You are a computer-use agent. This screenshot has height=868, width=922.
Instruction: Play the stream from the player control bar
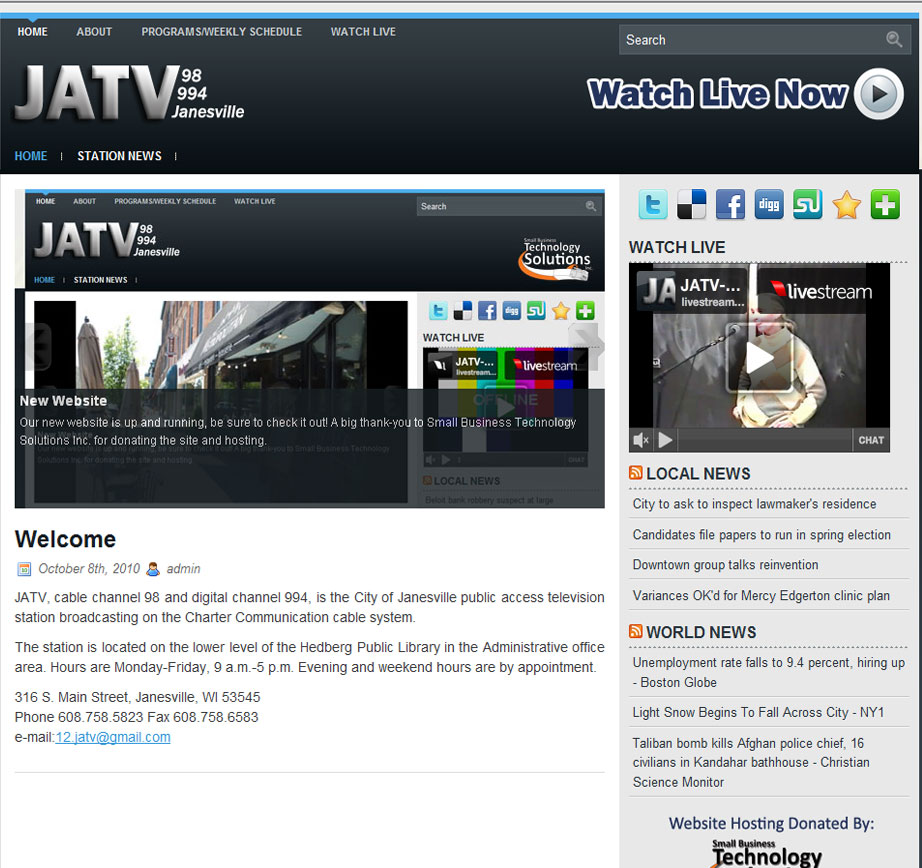(x=665, y=440)
